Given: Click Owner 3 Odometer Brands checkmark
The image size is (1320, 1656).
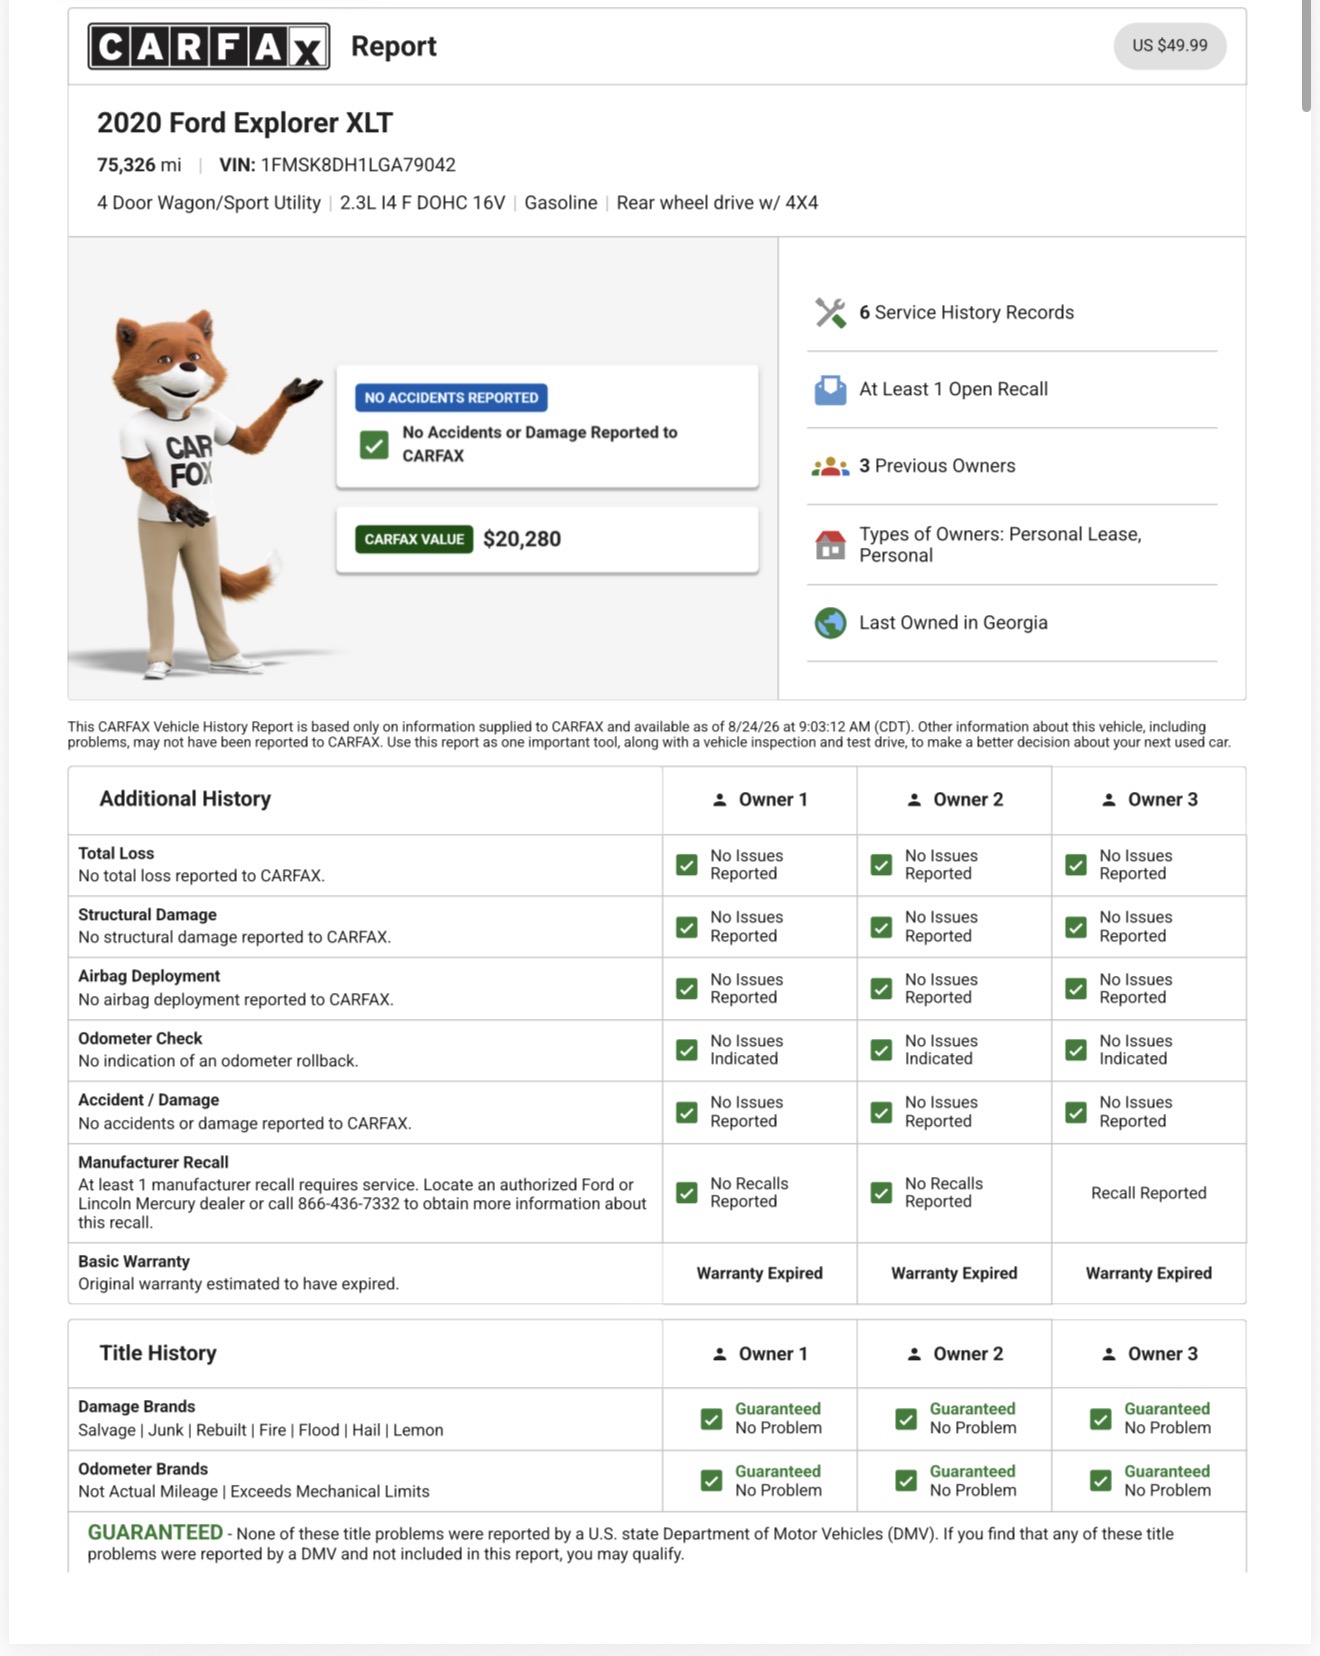Looking at the screenshot, I should point(1100,1481).
